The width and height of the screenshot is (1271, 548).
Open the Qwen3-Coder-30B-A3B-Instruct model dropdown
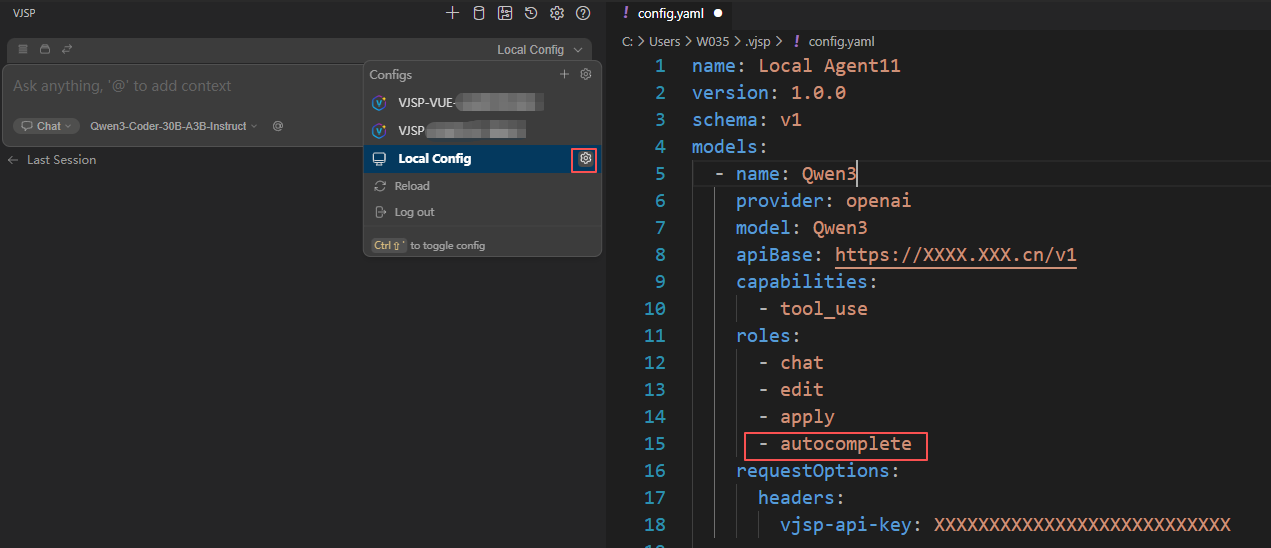coord(174,126)
